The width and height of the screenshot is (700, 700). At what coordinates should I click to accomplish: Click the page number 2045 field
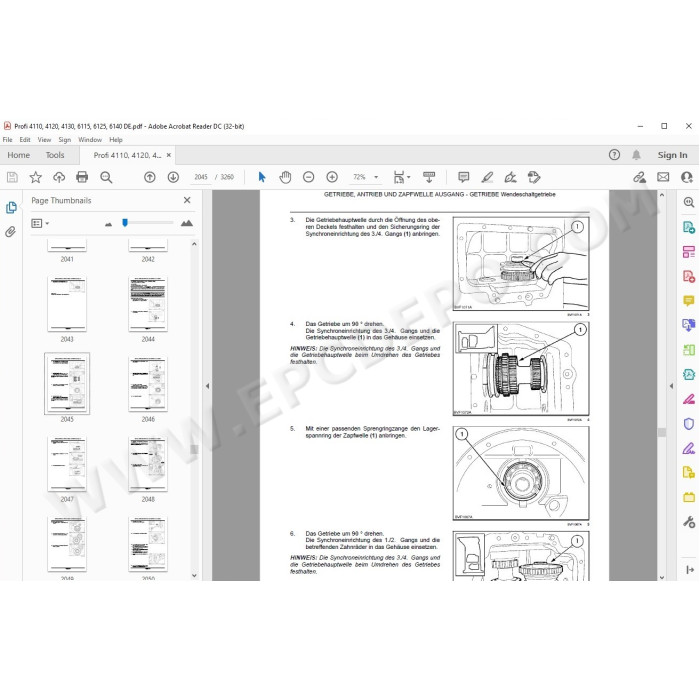point(201,177)
